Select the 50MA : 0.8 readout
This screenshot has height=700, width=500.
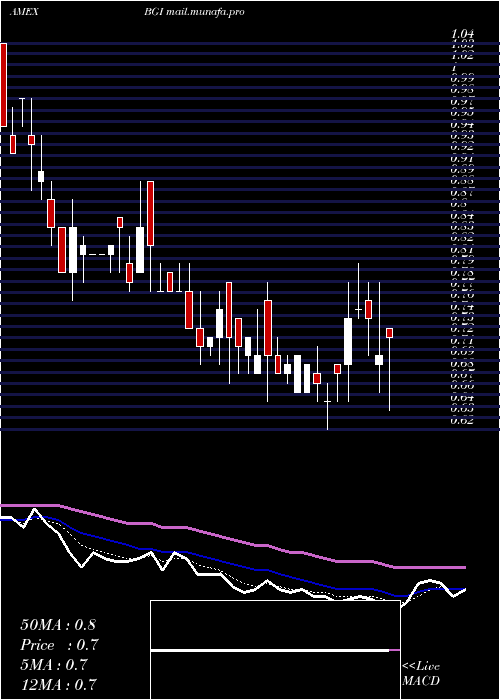point(58,625)
